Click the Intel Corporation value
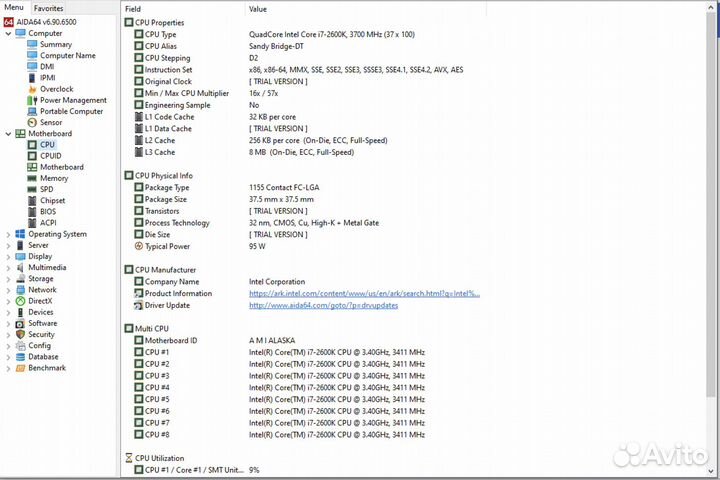The height and width of the screenshot is (480, 720). pyautogui.click(x=277, y=282)
